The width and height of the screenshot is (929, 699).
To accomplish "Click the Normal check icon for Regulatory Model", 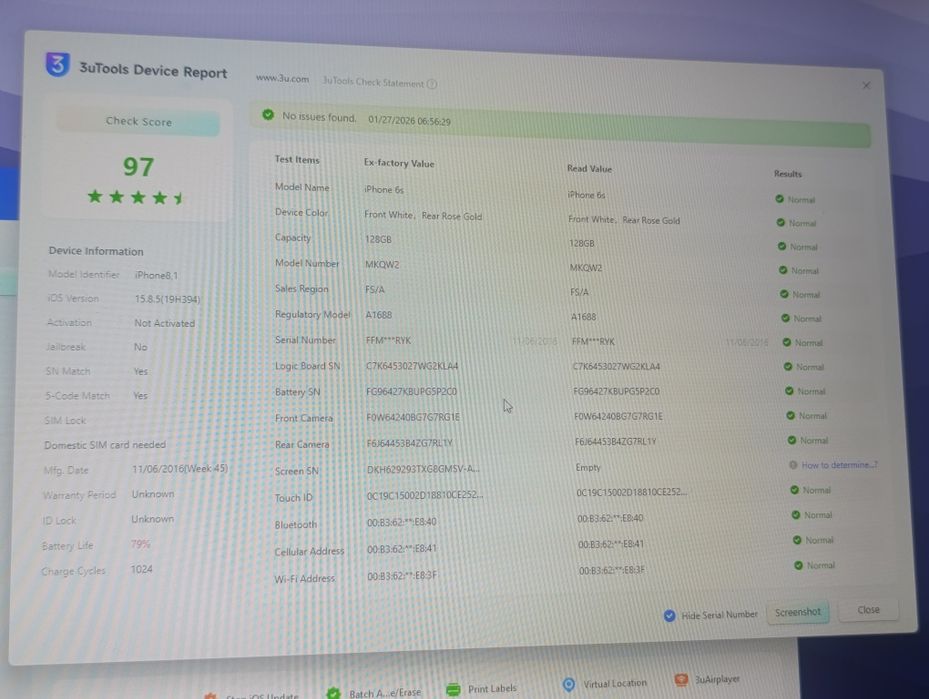I will [x=786, y=318].
